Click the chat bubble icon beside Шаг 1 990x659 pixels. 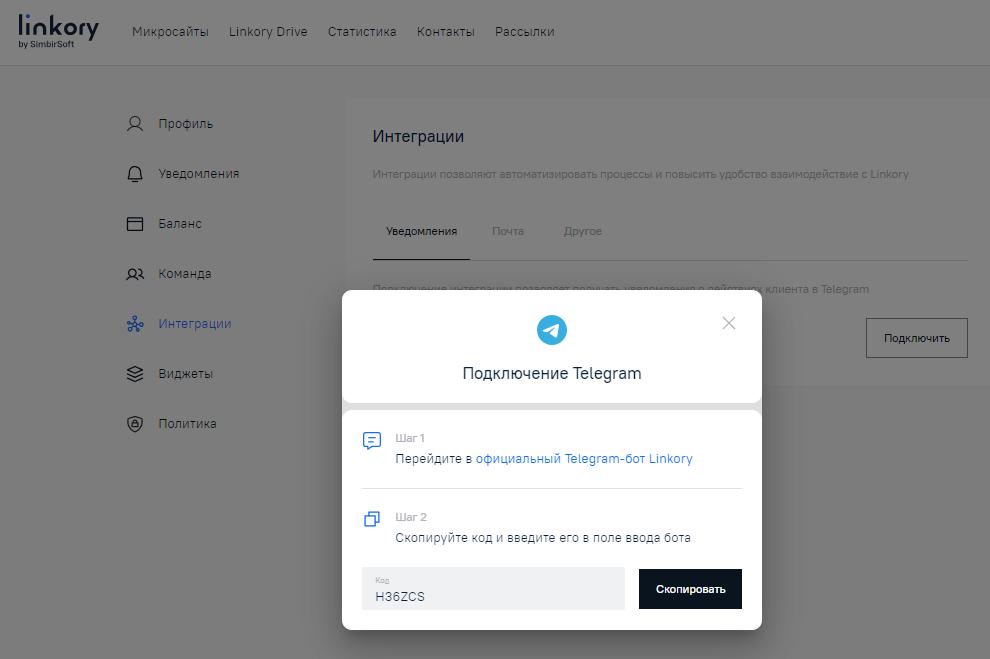click(x=374, y=440)
